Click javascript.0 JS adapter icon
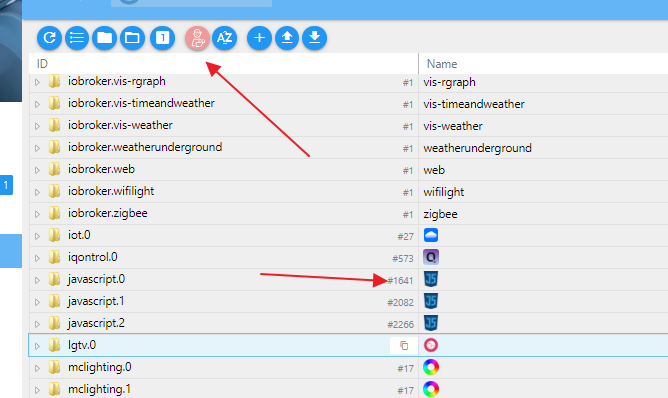Screen dimensions: 668x398 point(431,279)
